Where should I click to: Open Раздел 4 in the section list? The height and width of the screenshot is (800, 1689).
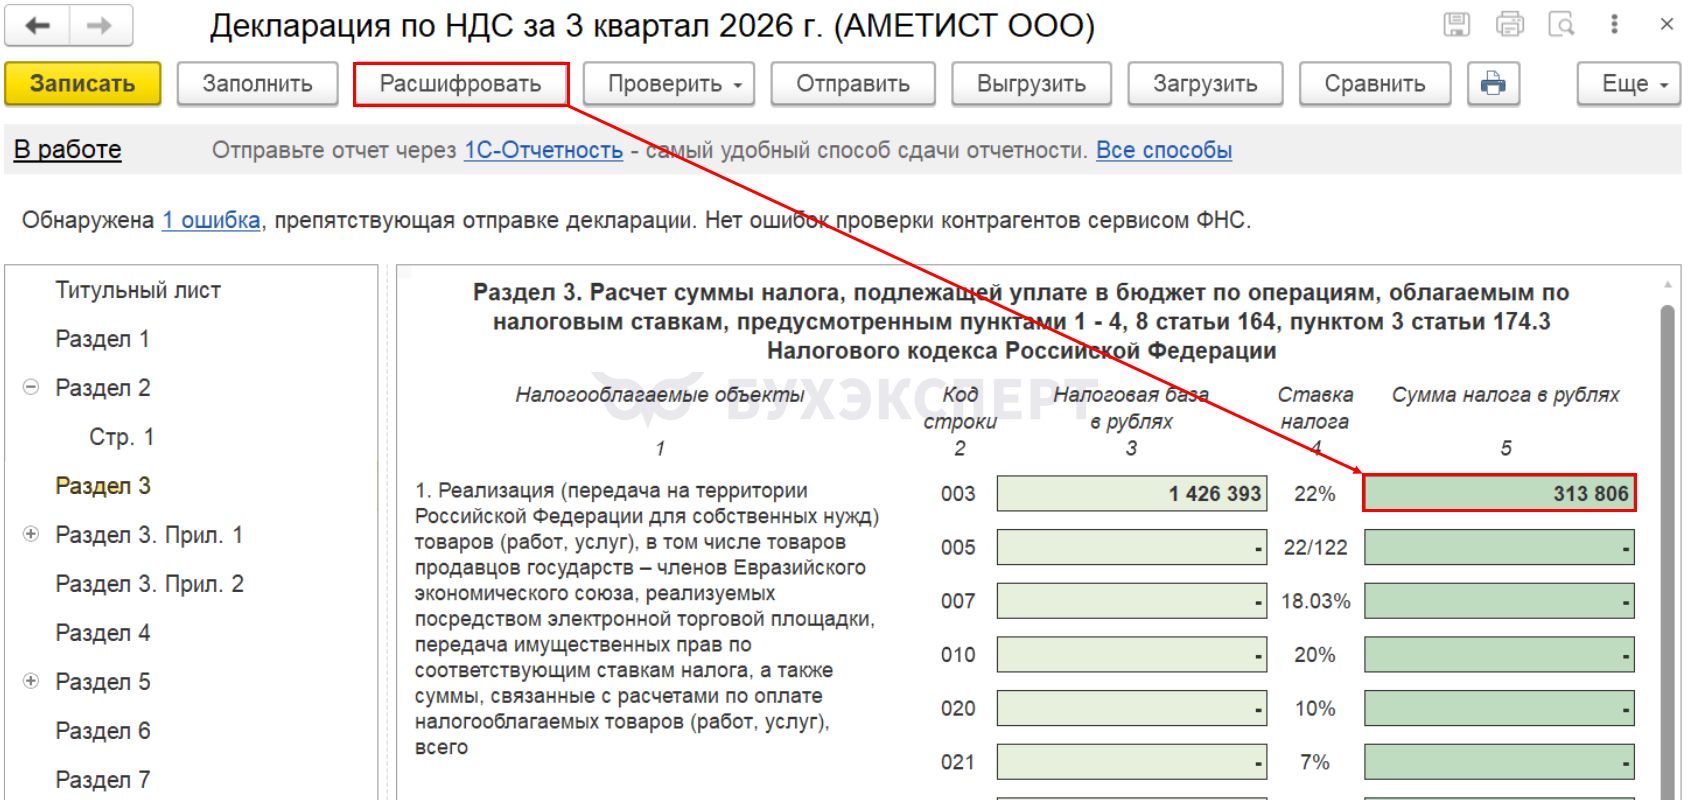click(103, 632)
